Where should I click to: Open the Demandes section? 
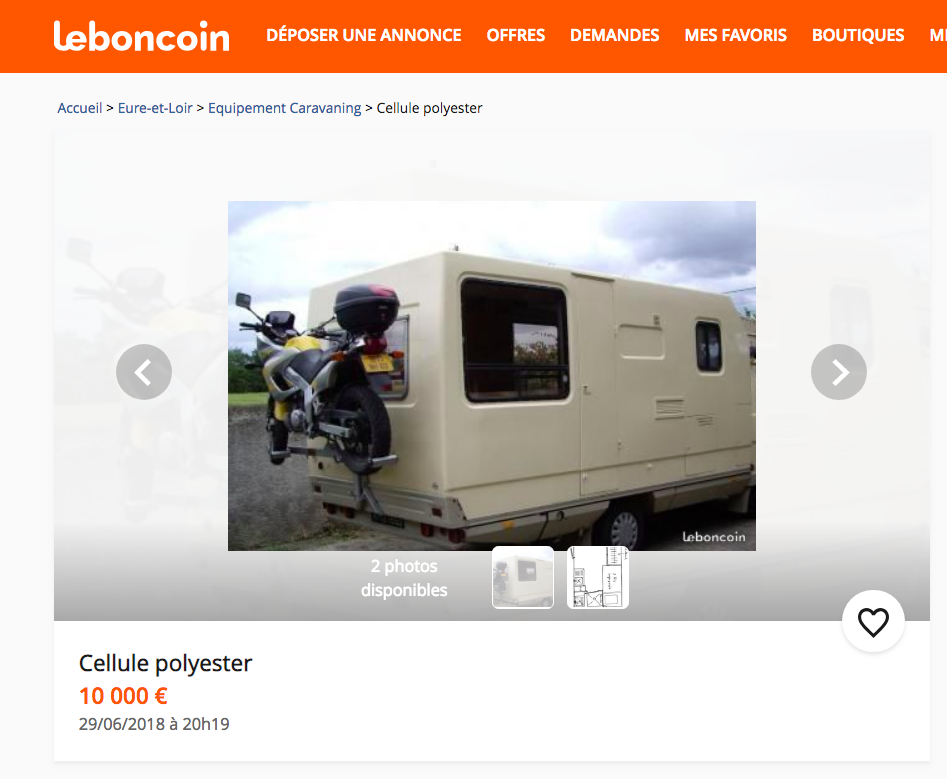click(615, 36)
